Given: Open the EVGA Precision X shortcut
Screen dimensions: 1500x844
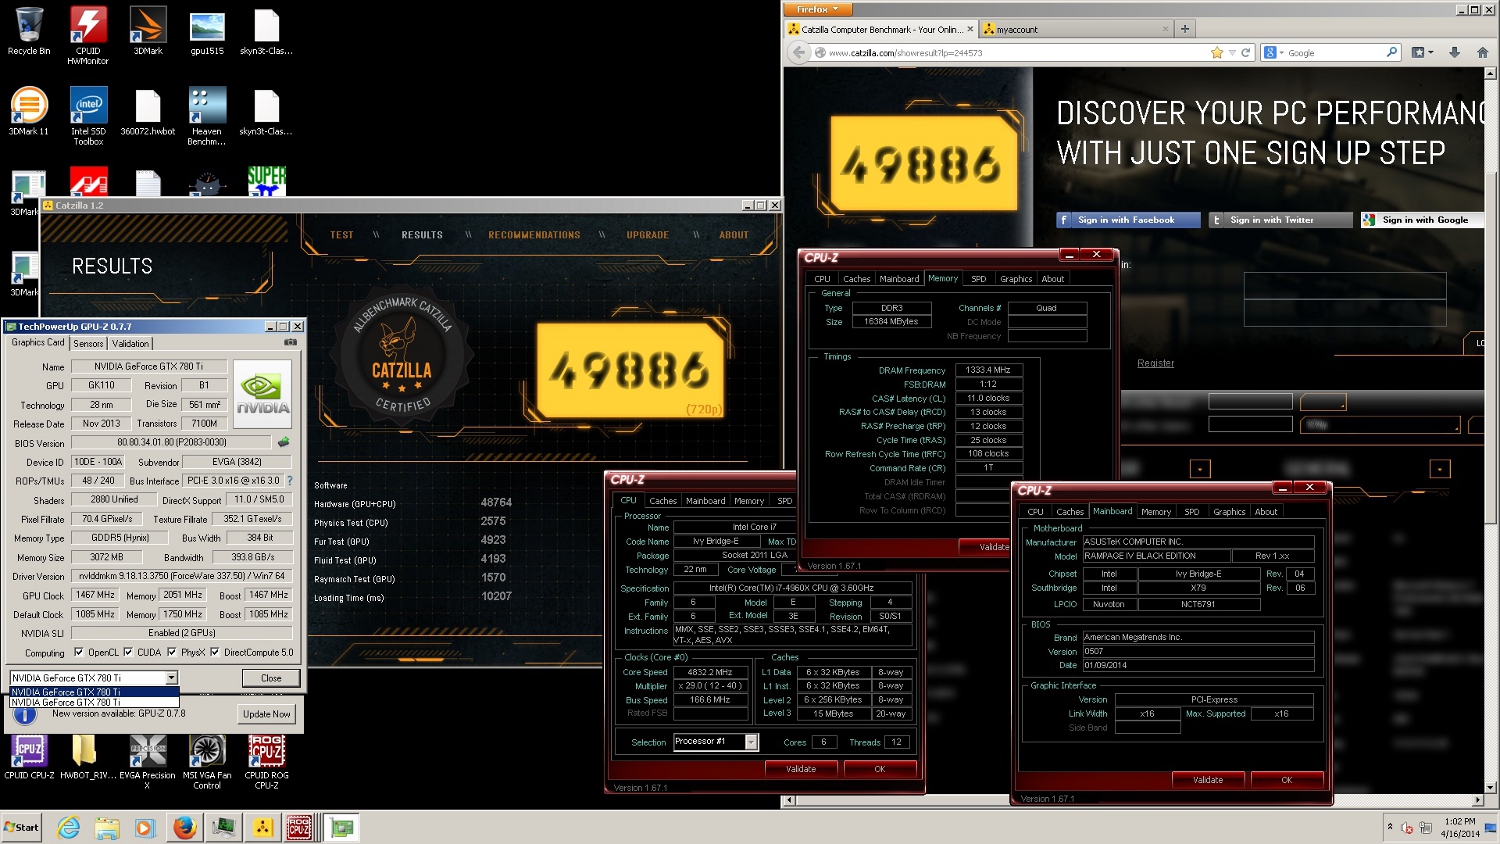Looking at the screenshot, I should [x=148, y=762].
